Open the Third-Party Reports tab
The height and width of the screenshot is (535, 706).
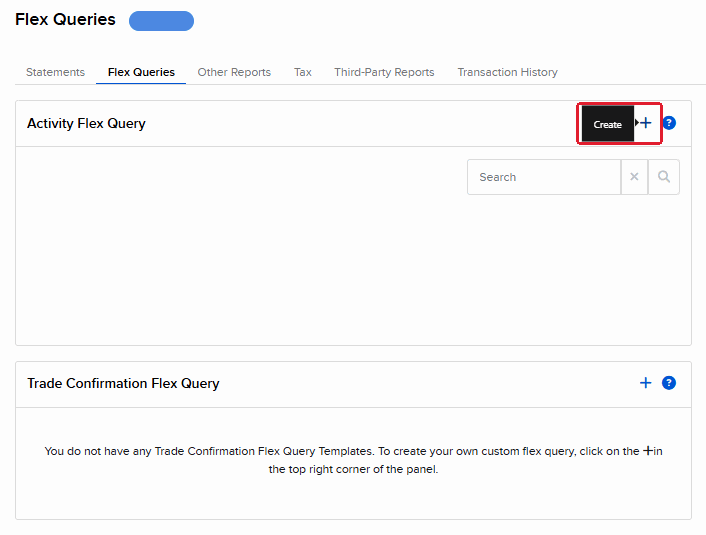384,72
